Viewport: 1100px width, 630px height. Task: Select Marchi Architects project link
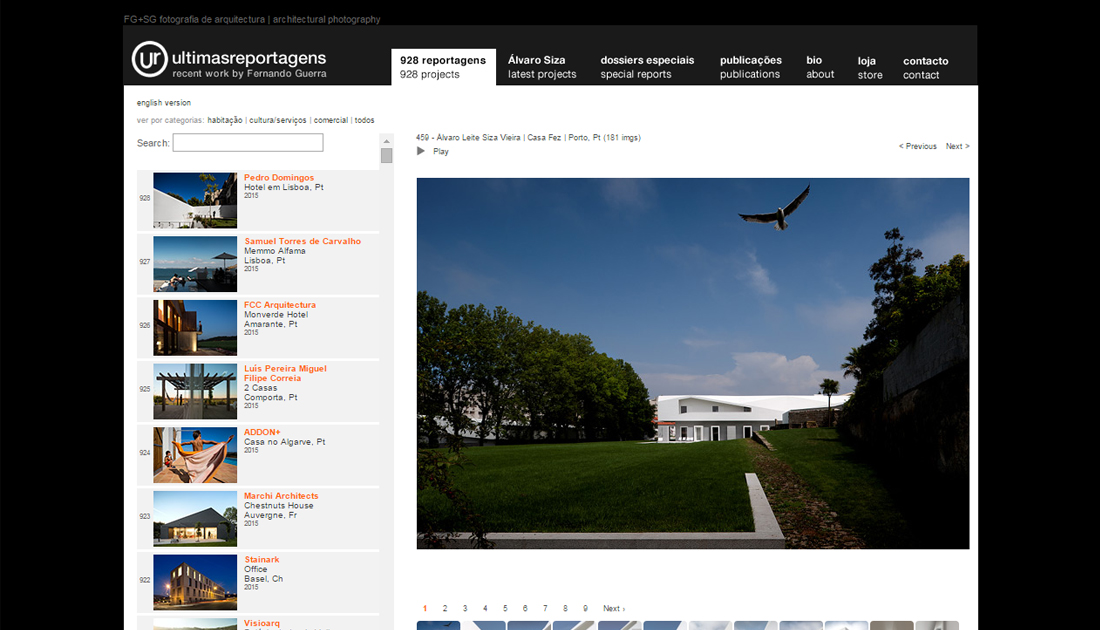(281, 496)
